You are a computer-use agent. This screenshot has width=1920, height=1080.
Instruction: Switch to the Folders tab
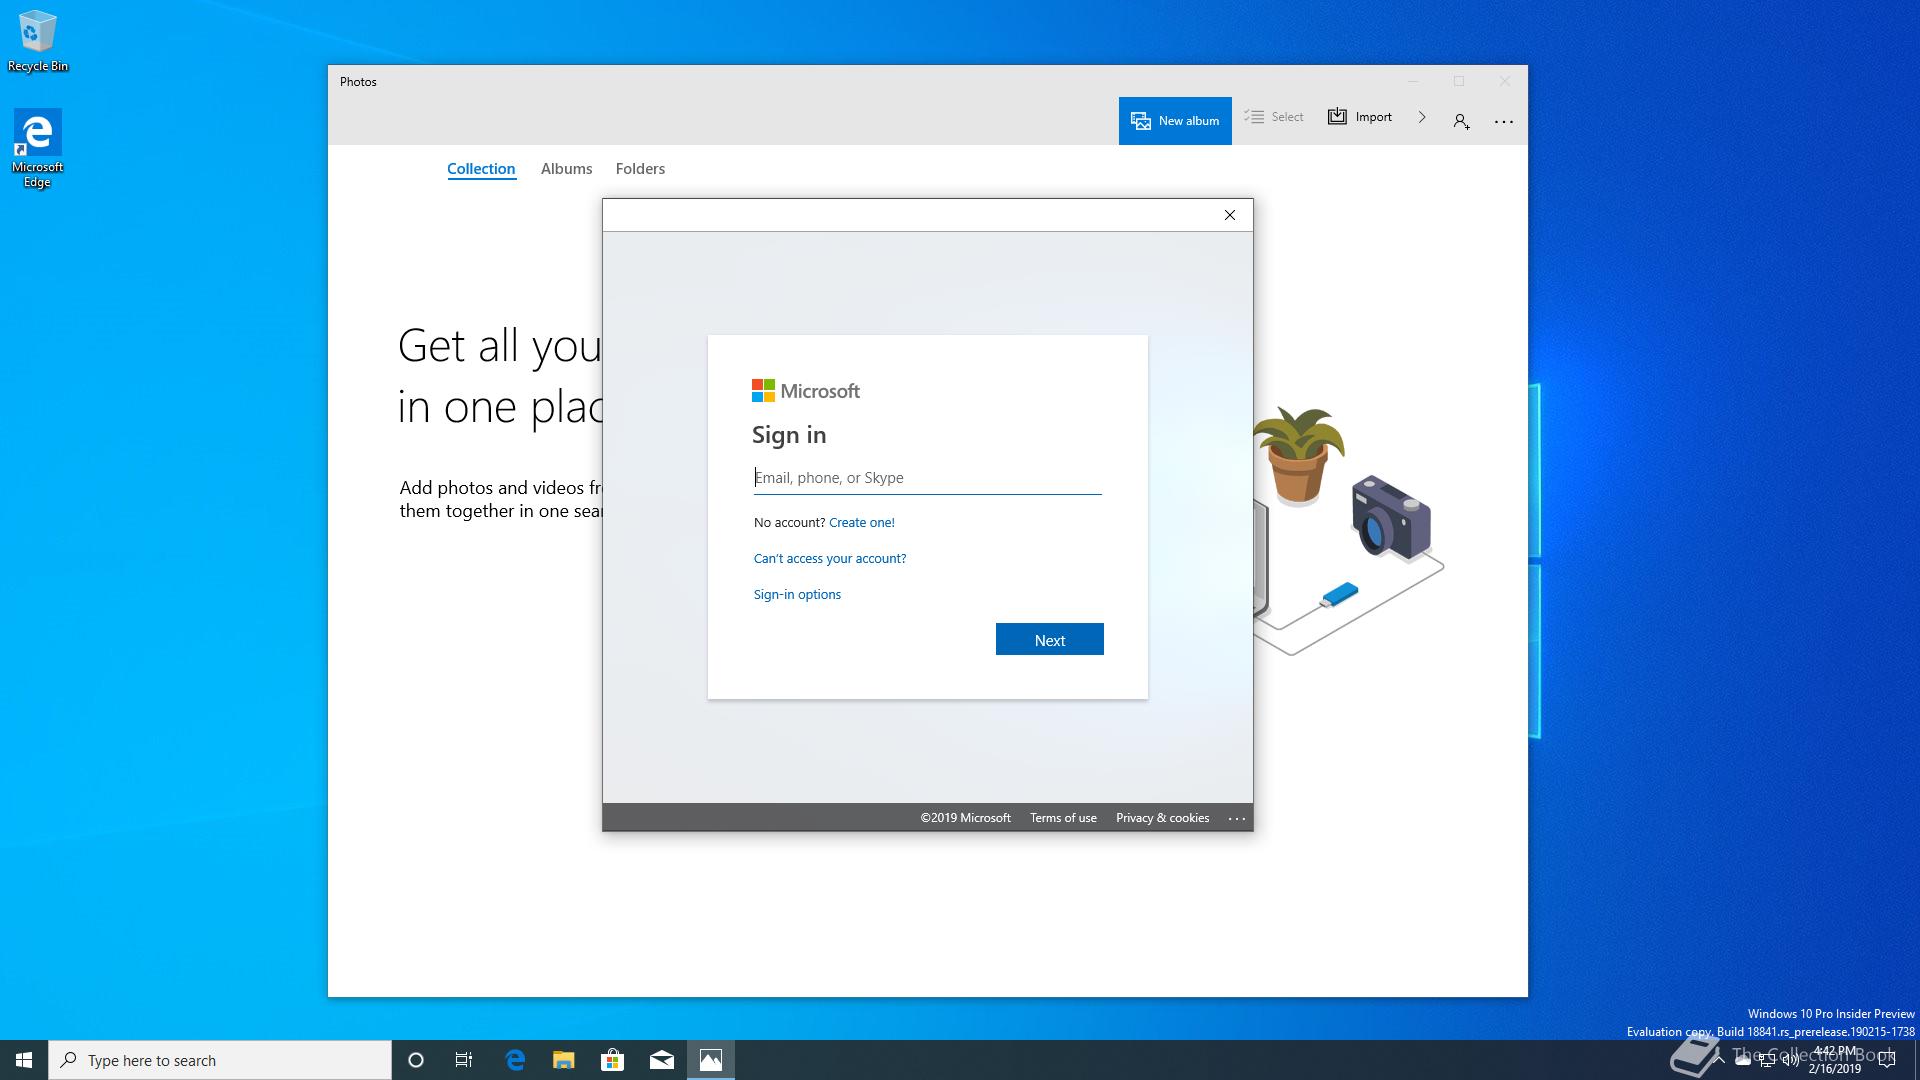tap(640, 169)
